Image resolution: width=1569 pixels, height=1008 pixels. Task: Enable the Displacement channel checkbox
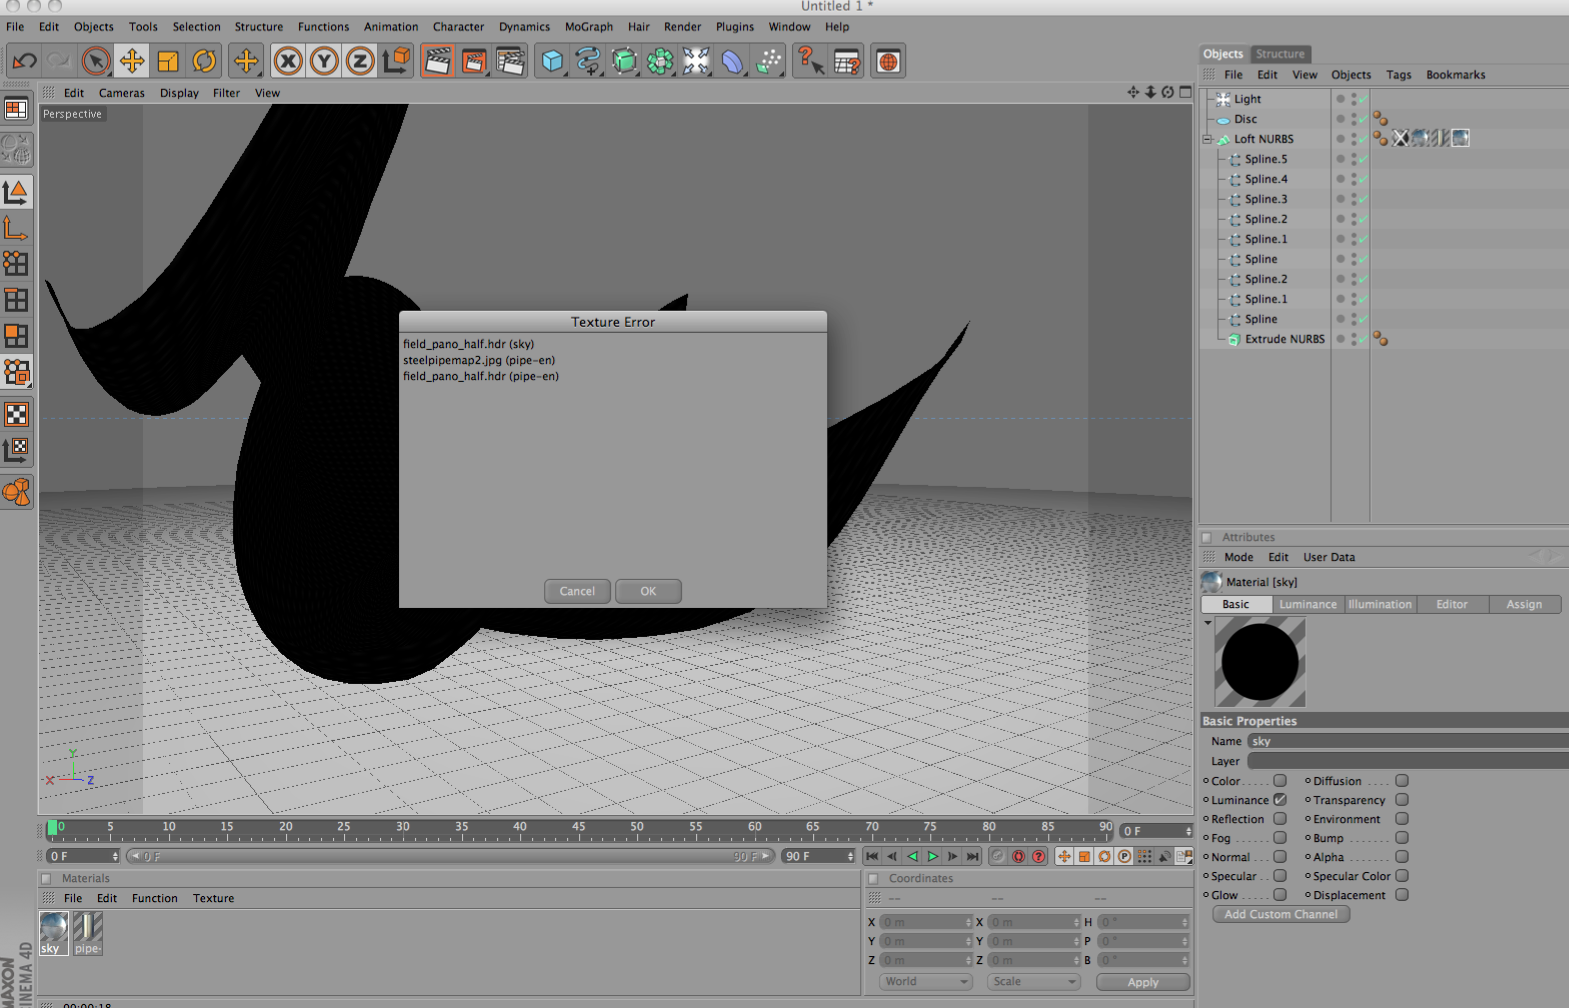tap(1402, 895)
